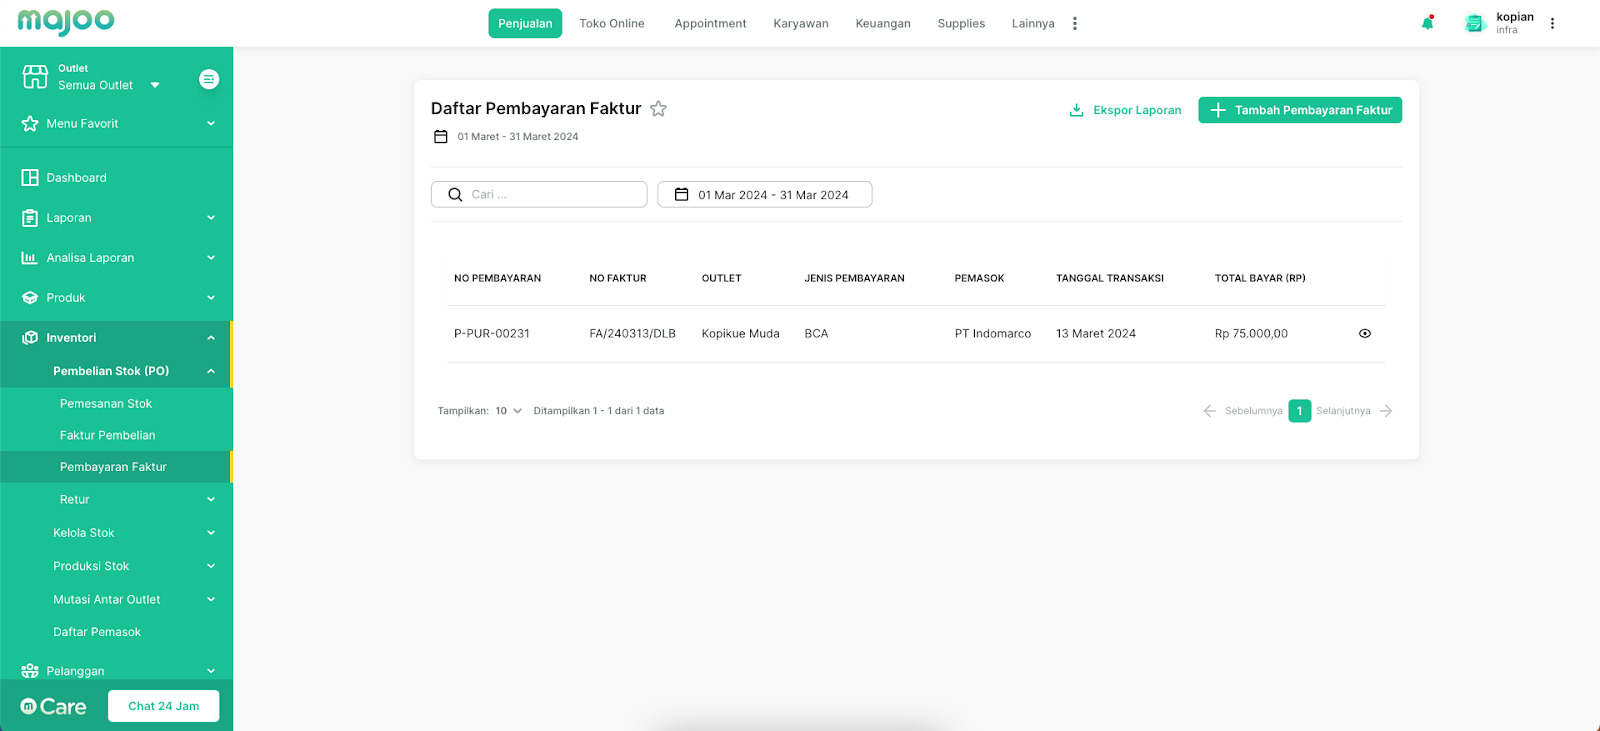Click the Pelanggan people icon
Screen dimensions: 1600x731
[x=30, y=671]
